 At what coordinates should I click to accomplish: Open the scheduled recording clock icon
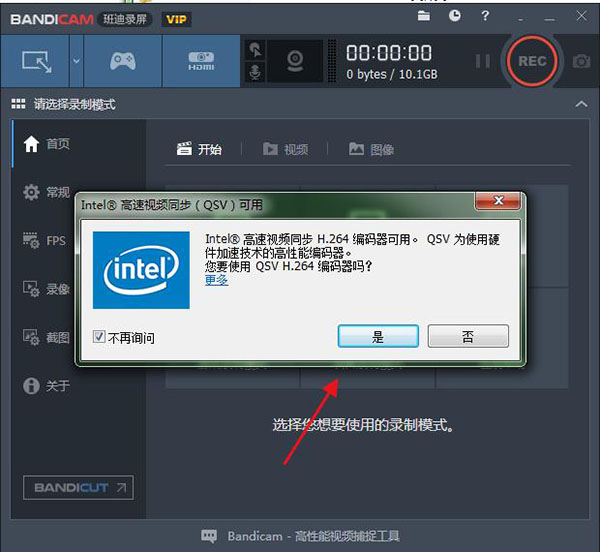[454, 16]
